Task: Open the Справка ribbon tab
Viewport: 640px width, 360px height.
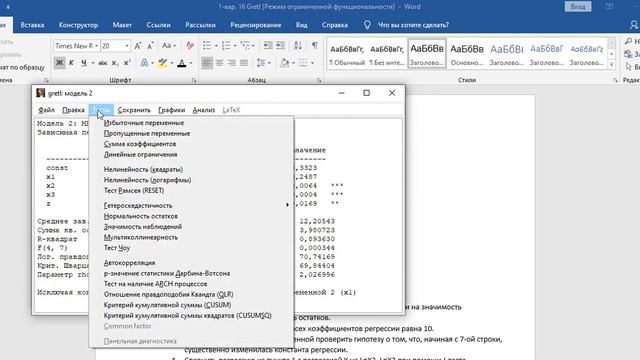Action: pos(335,25)
